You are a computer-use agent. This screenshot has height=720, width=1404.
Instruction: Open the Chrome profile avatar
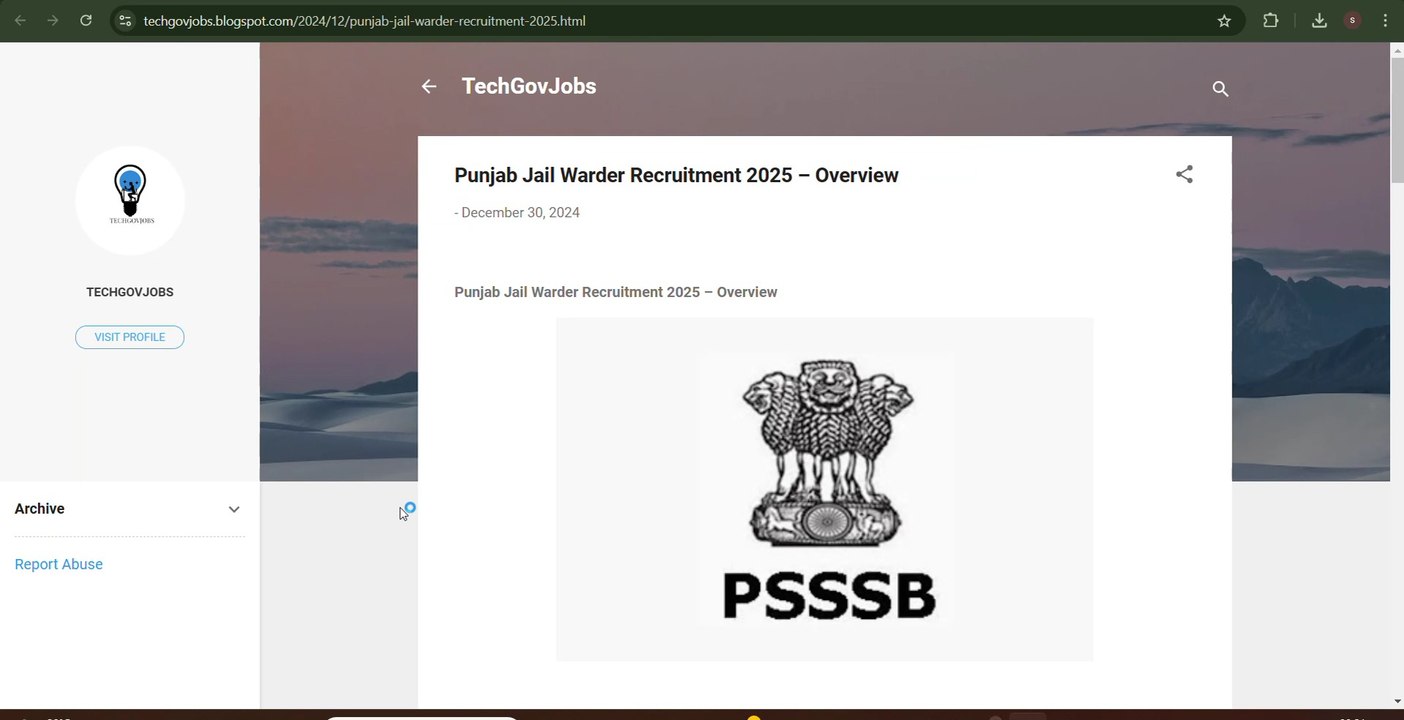pos(1352,20)
